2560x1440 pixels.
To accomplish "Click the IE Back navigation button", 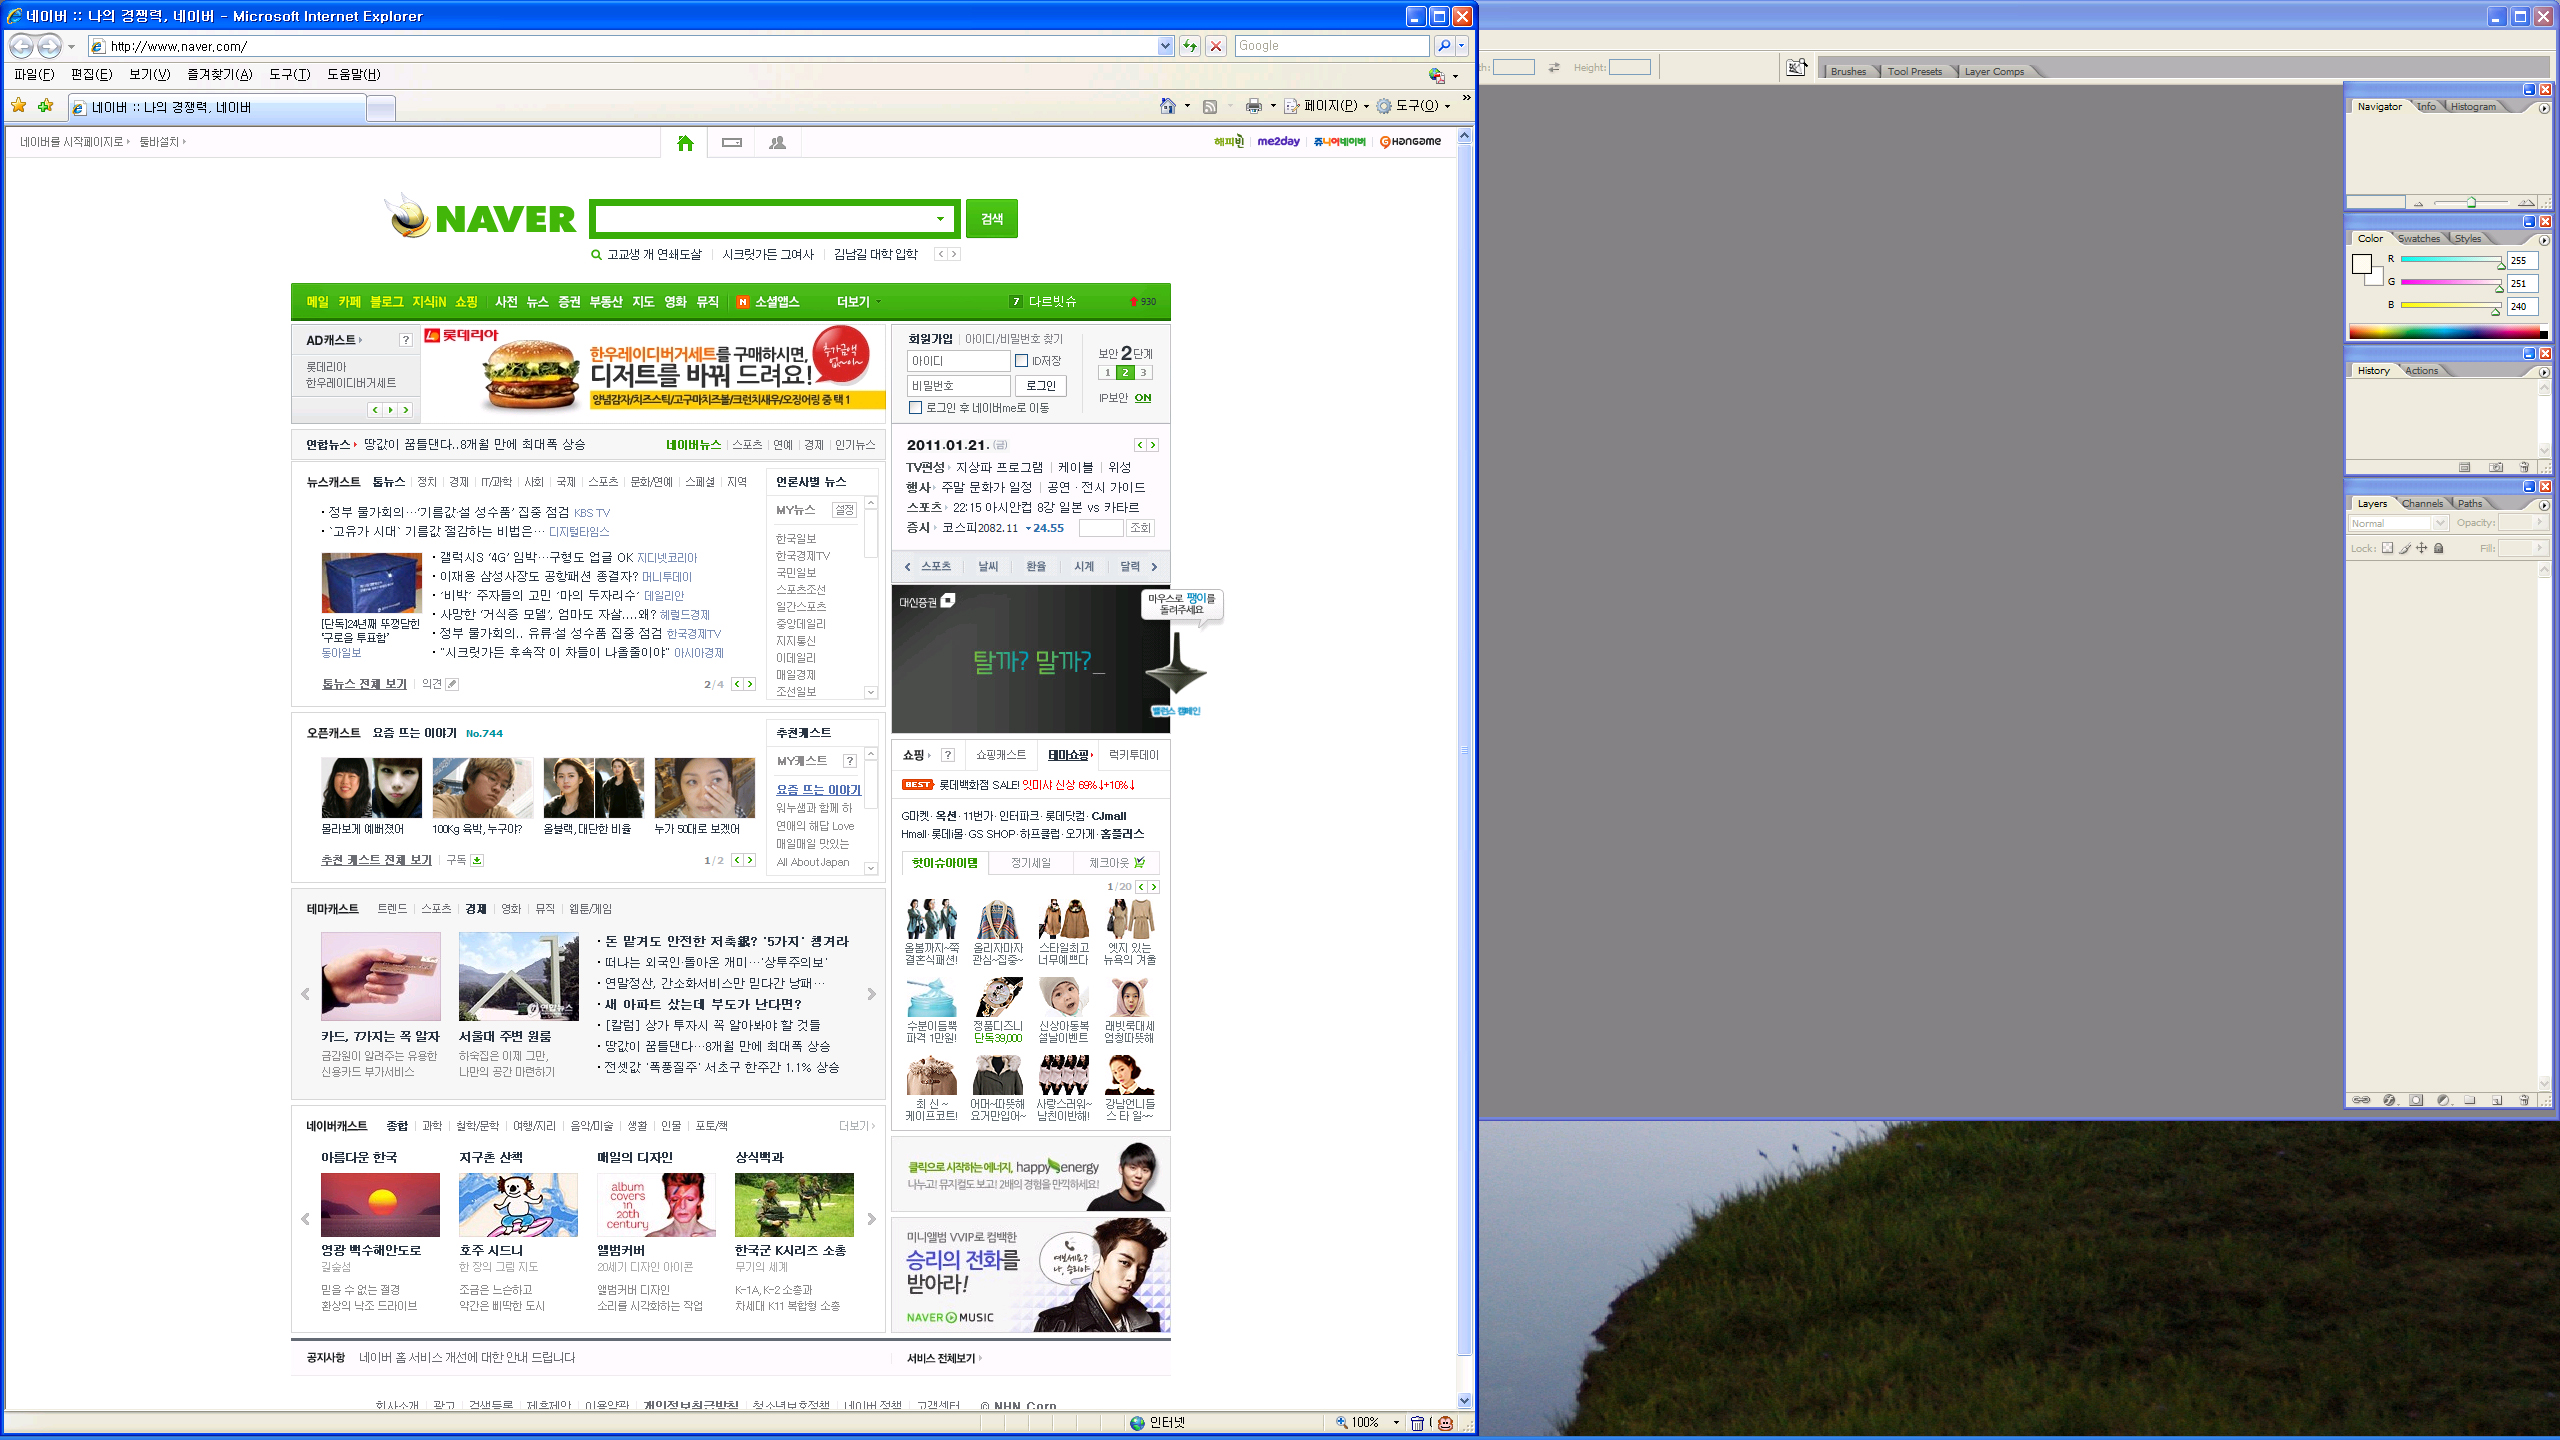I will point(21,46).
